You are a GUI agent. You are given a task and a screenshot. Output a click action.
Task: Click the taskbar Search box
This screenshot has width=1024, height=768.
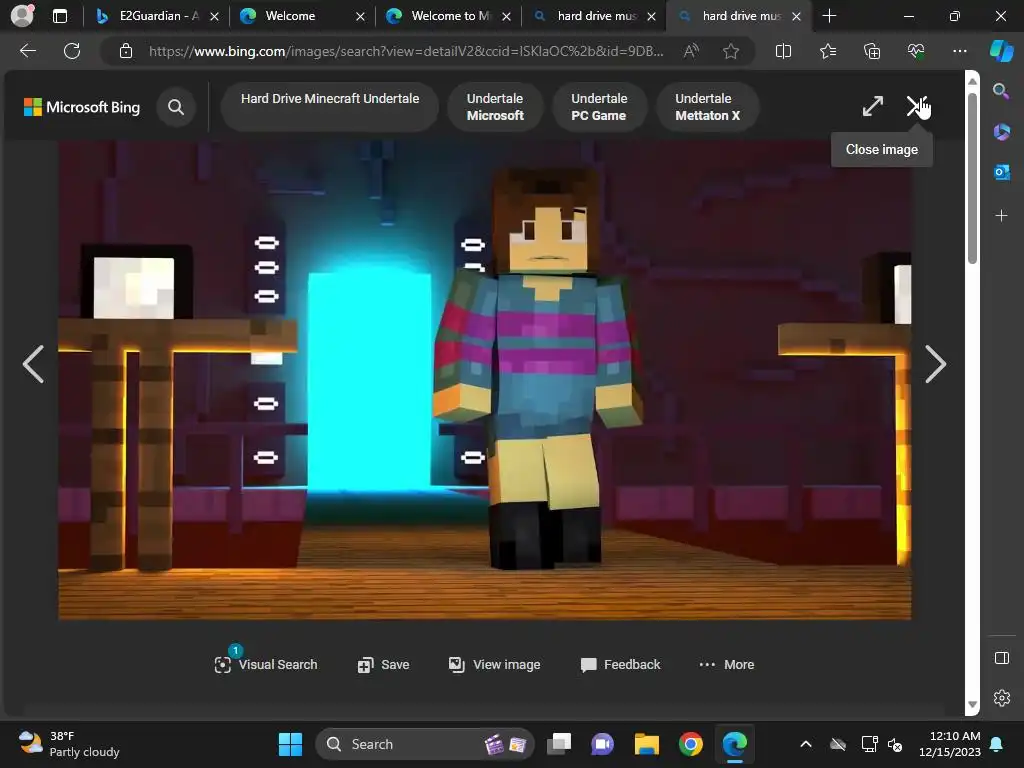(x=424, y=744)
